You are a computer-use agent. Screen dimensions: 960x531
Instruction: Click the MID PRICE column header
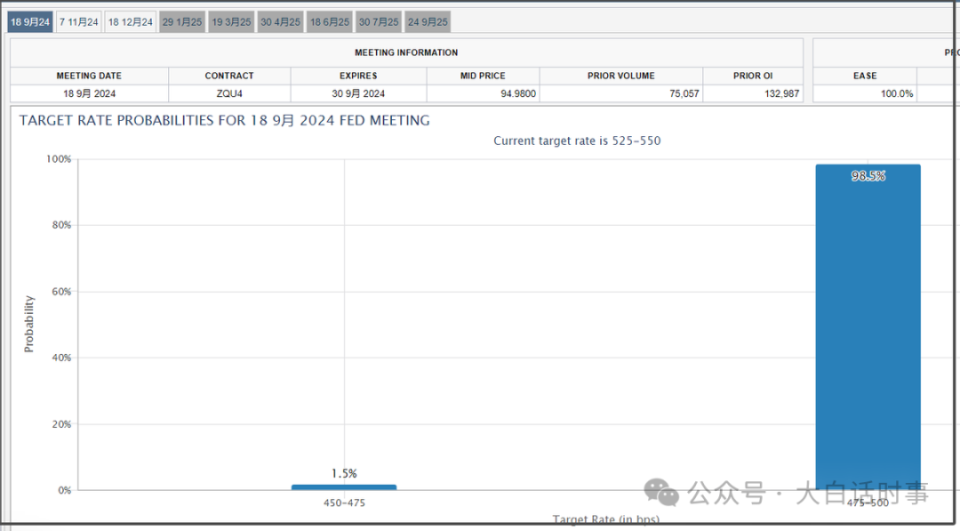[x=483, y=76]
